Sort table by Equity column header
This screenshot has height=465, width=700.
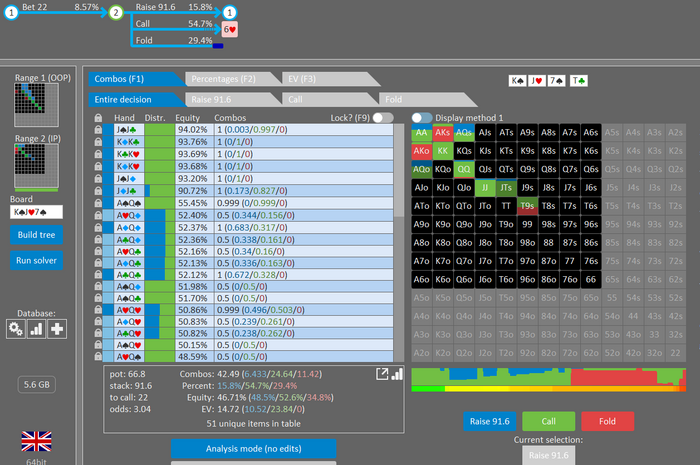pyautogui.click(x=188, y=118)
